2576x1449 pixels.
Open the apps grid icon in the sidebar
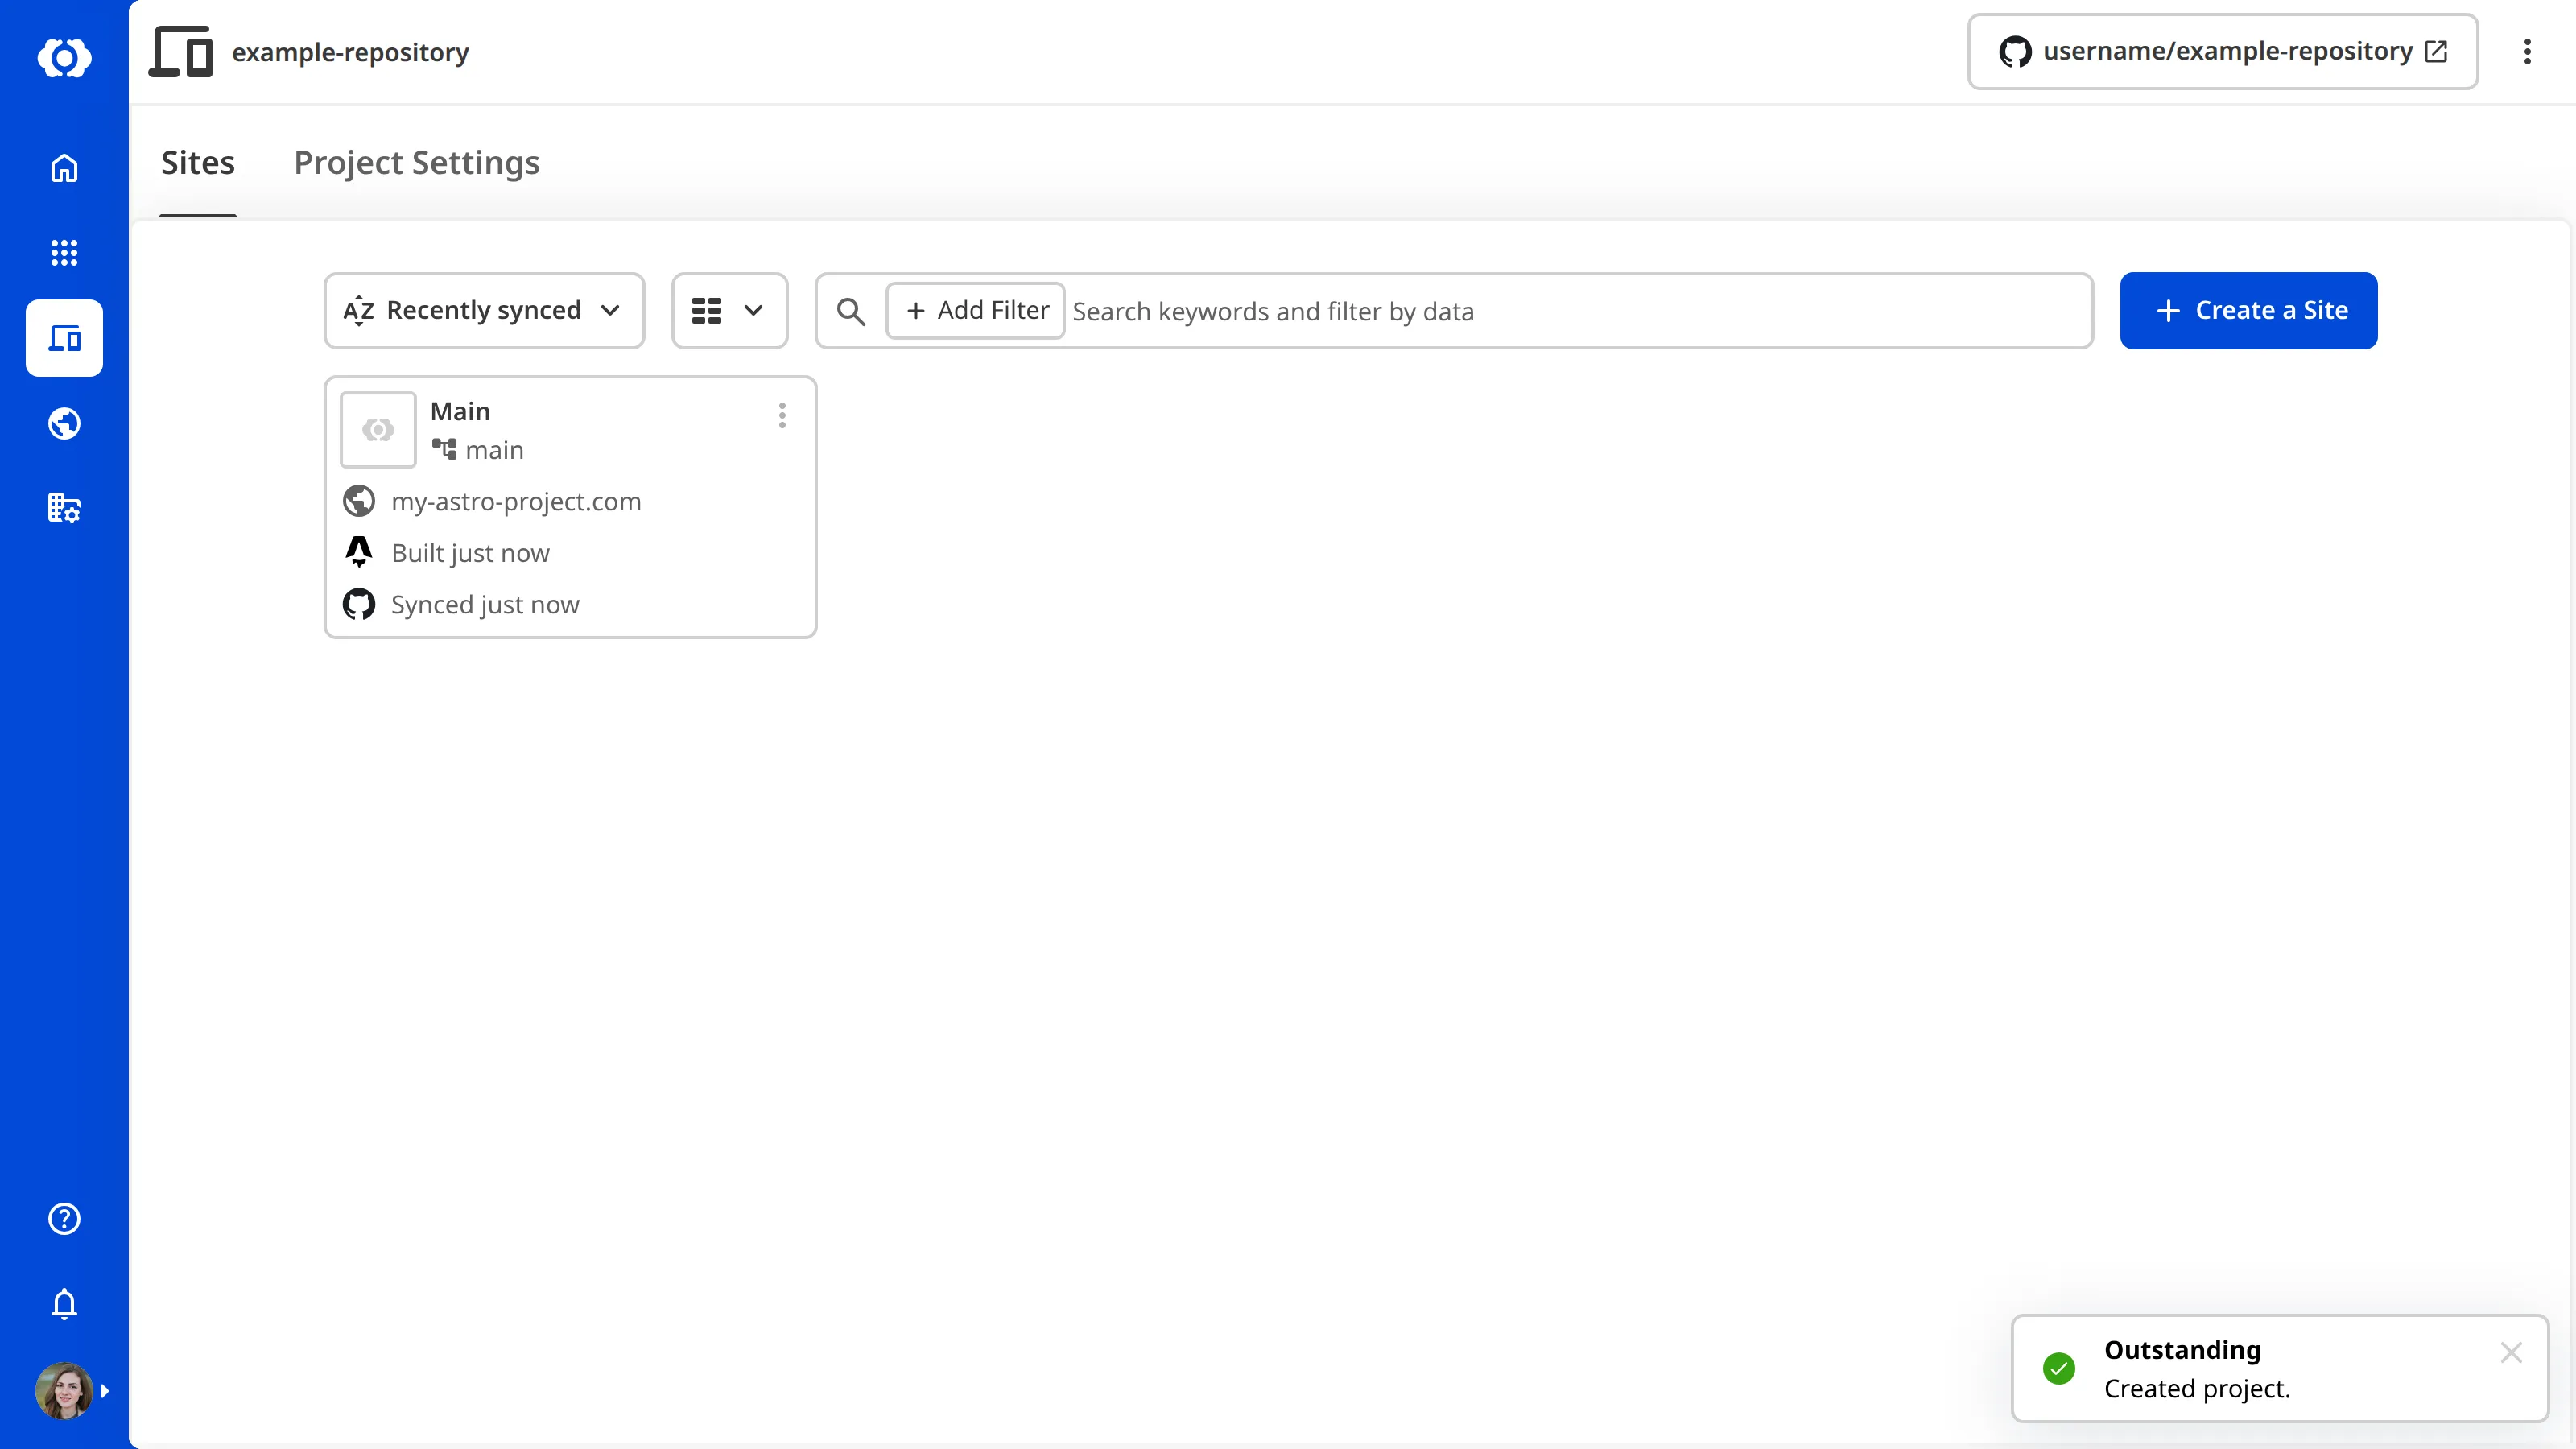(x=64, y=252)
